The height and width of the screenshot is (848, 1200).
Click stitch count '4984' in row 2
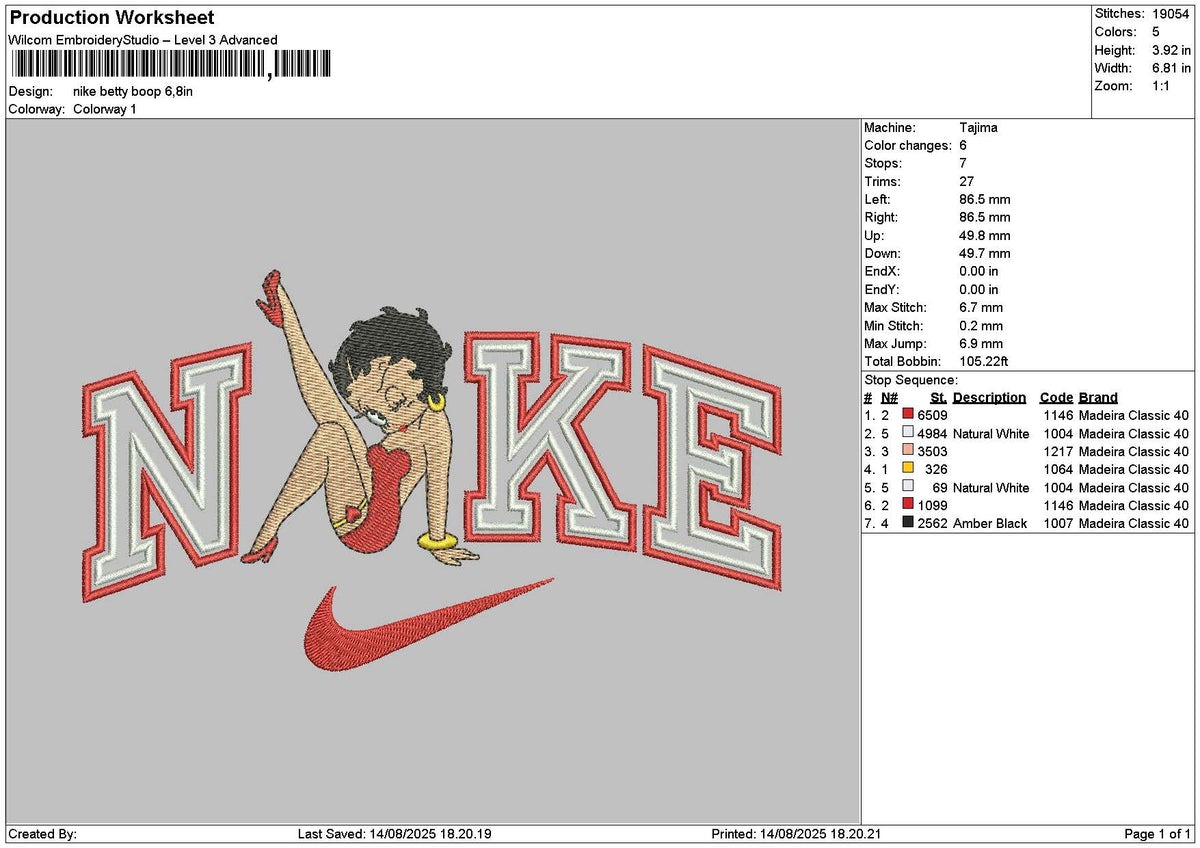932,433
